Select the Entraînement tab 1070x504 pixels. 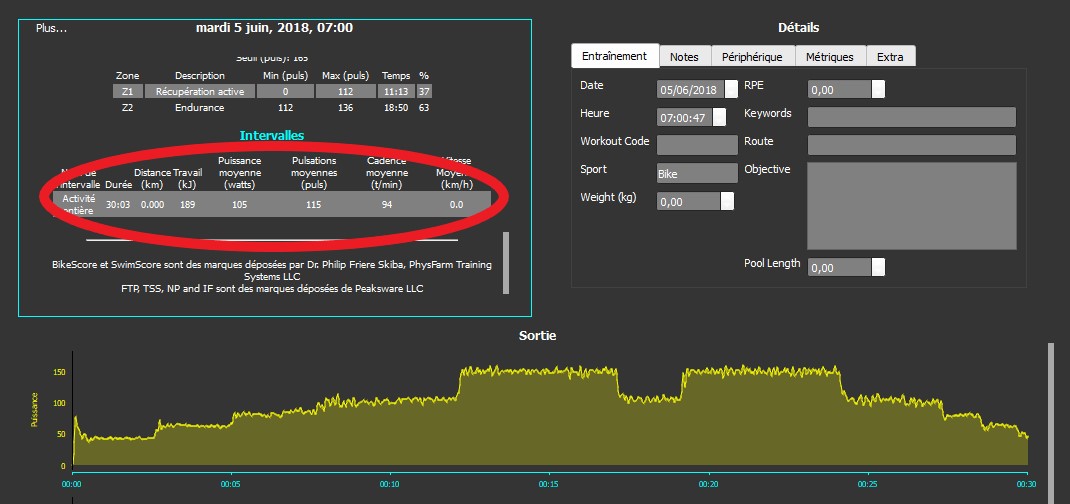[x=614, y=57]
